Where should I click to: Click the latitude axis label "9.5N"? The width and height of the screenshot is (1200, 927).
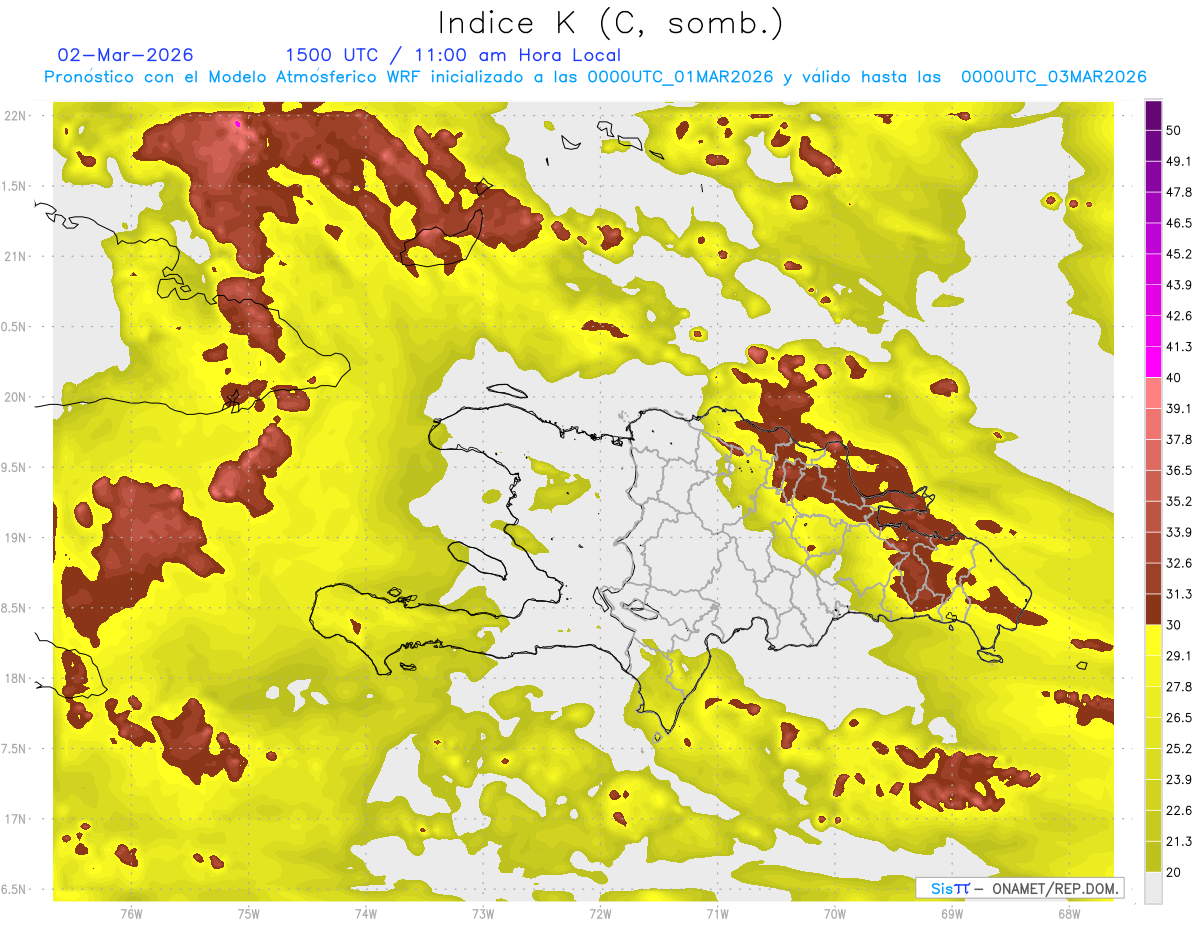tap(15, 467)
